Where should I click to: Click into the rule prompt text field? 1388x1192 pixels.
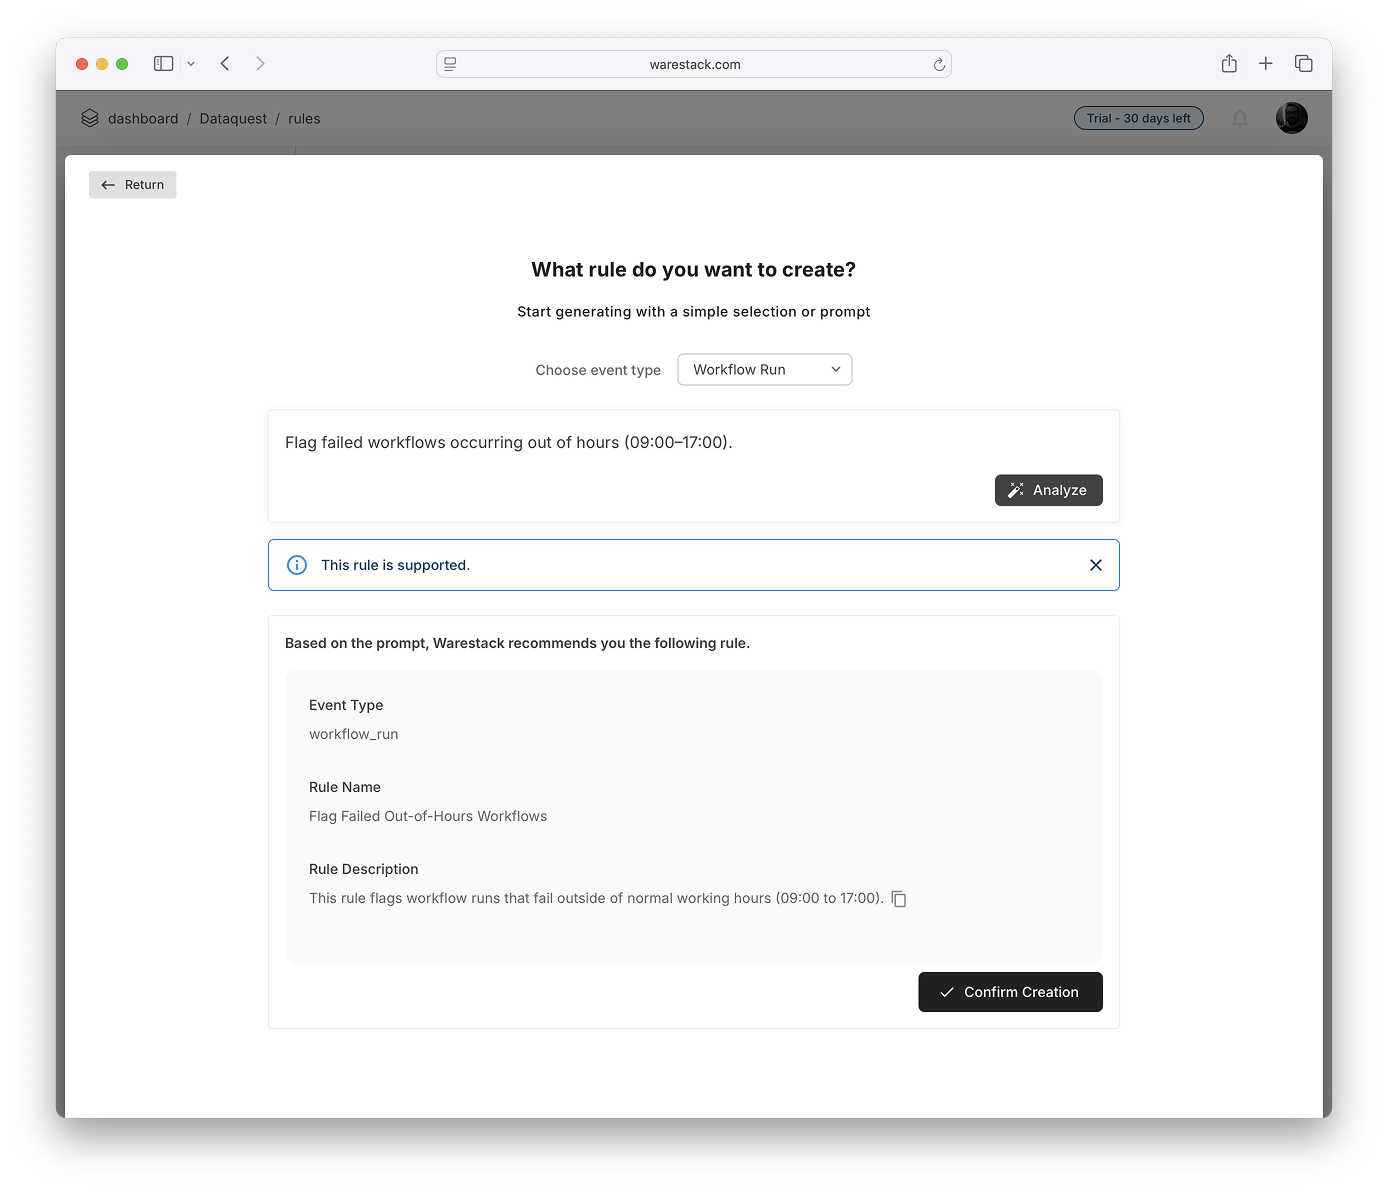640,443
